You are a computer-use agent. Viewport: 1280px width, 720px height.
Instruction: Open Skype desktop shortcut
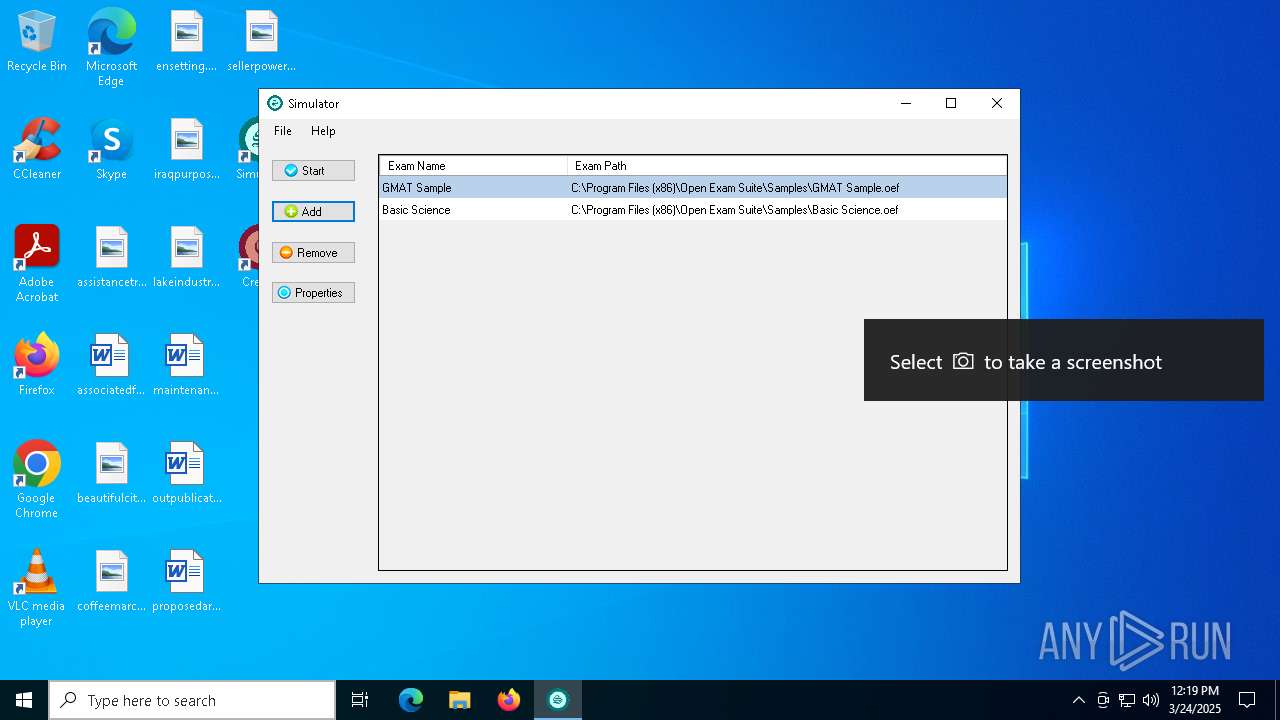click(x=111, y=149)
